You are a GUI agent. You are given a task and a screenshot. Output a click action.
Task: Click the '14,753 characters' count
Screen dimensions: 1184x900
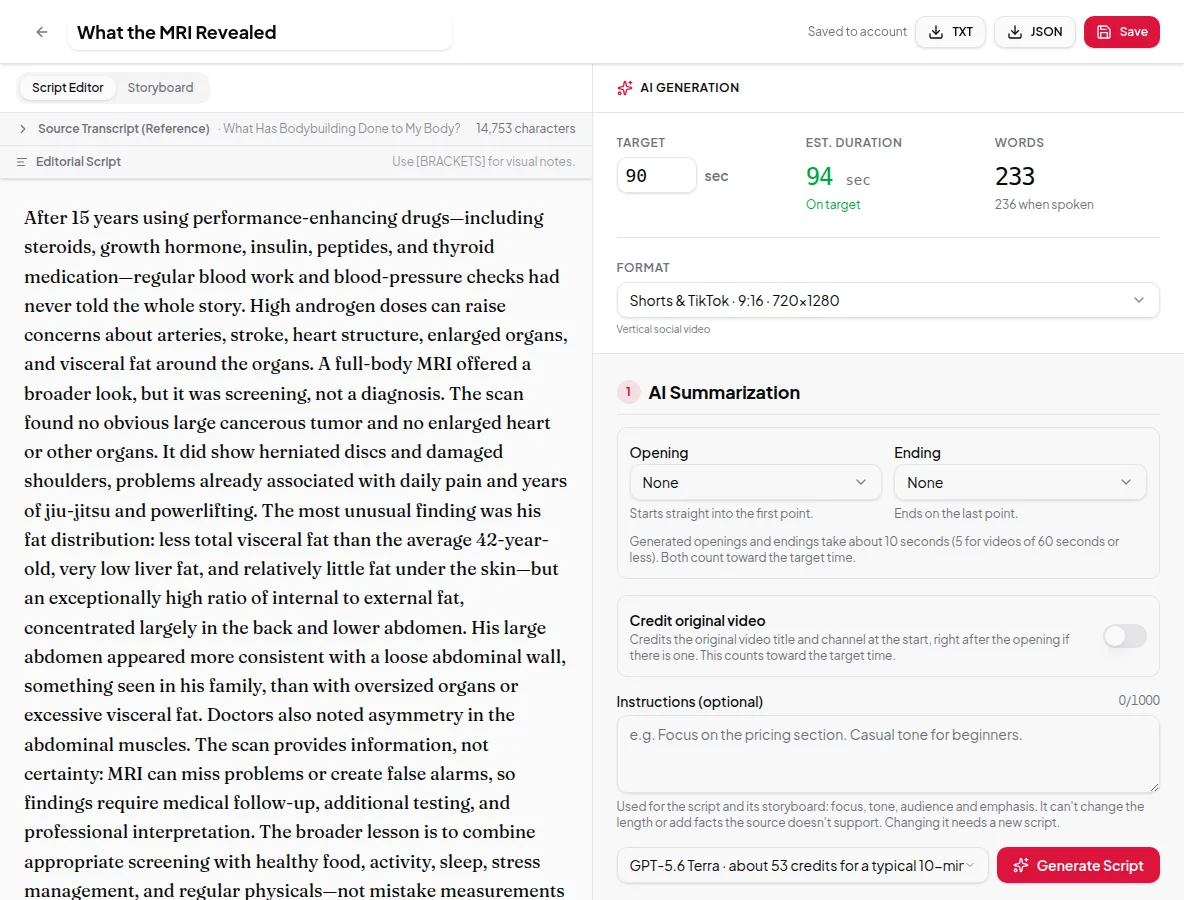(x=525, y=128)
